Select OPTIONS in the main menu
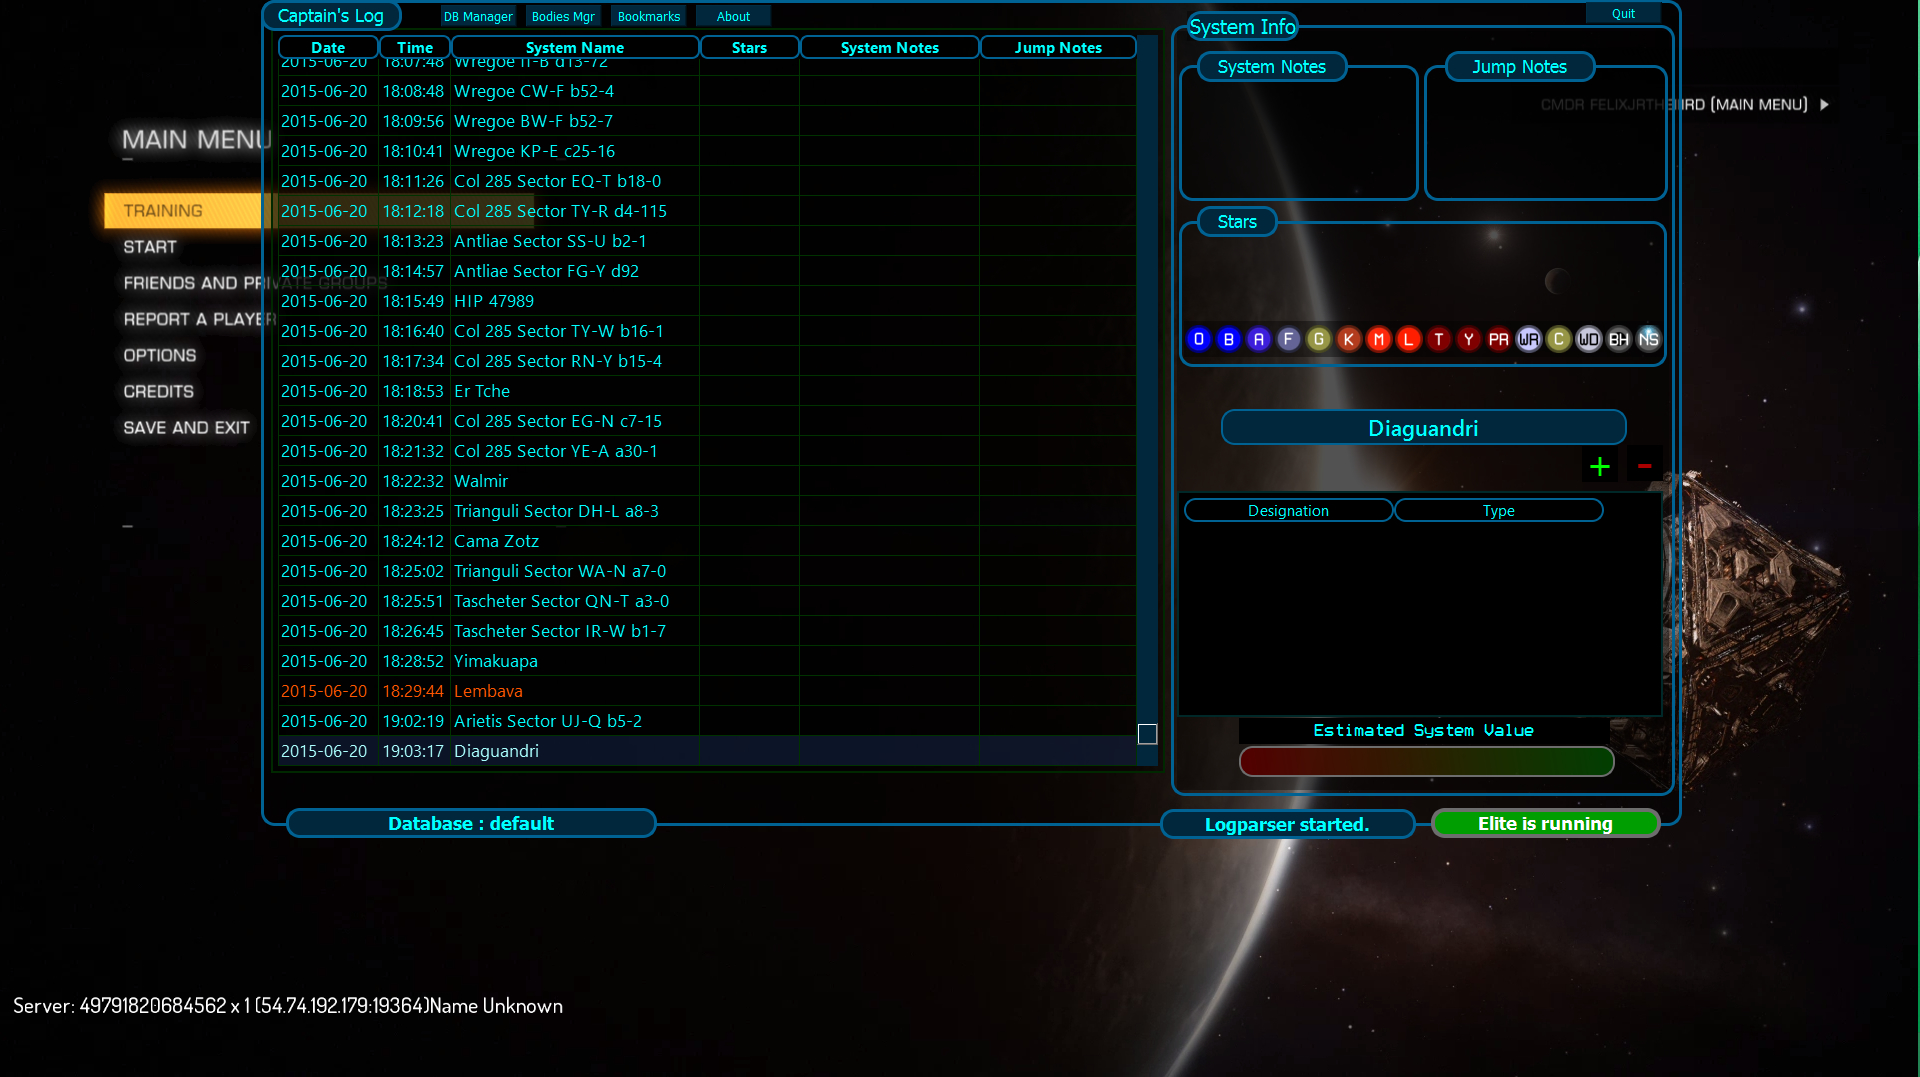 pos(160,355)
